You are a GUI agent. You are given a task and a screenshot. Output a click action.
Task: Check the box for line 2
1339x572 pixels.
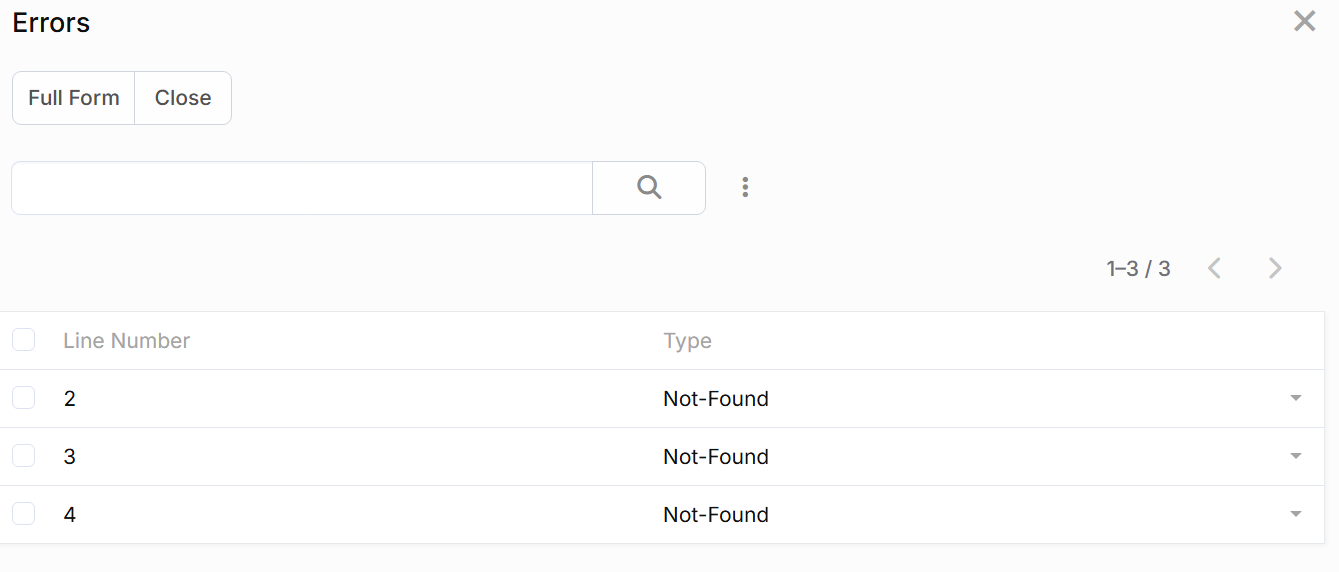(24, 399)
